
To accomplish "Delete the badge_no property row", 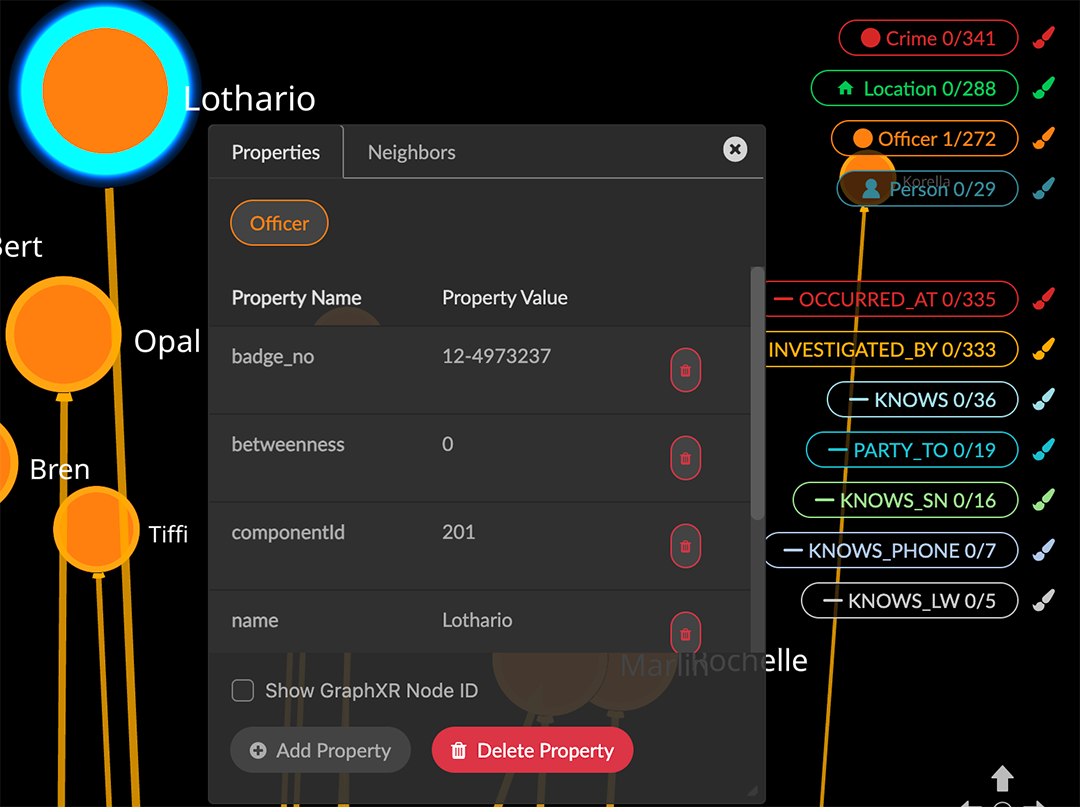I will click(x=685, y=370).
